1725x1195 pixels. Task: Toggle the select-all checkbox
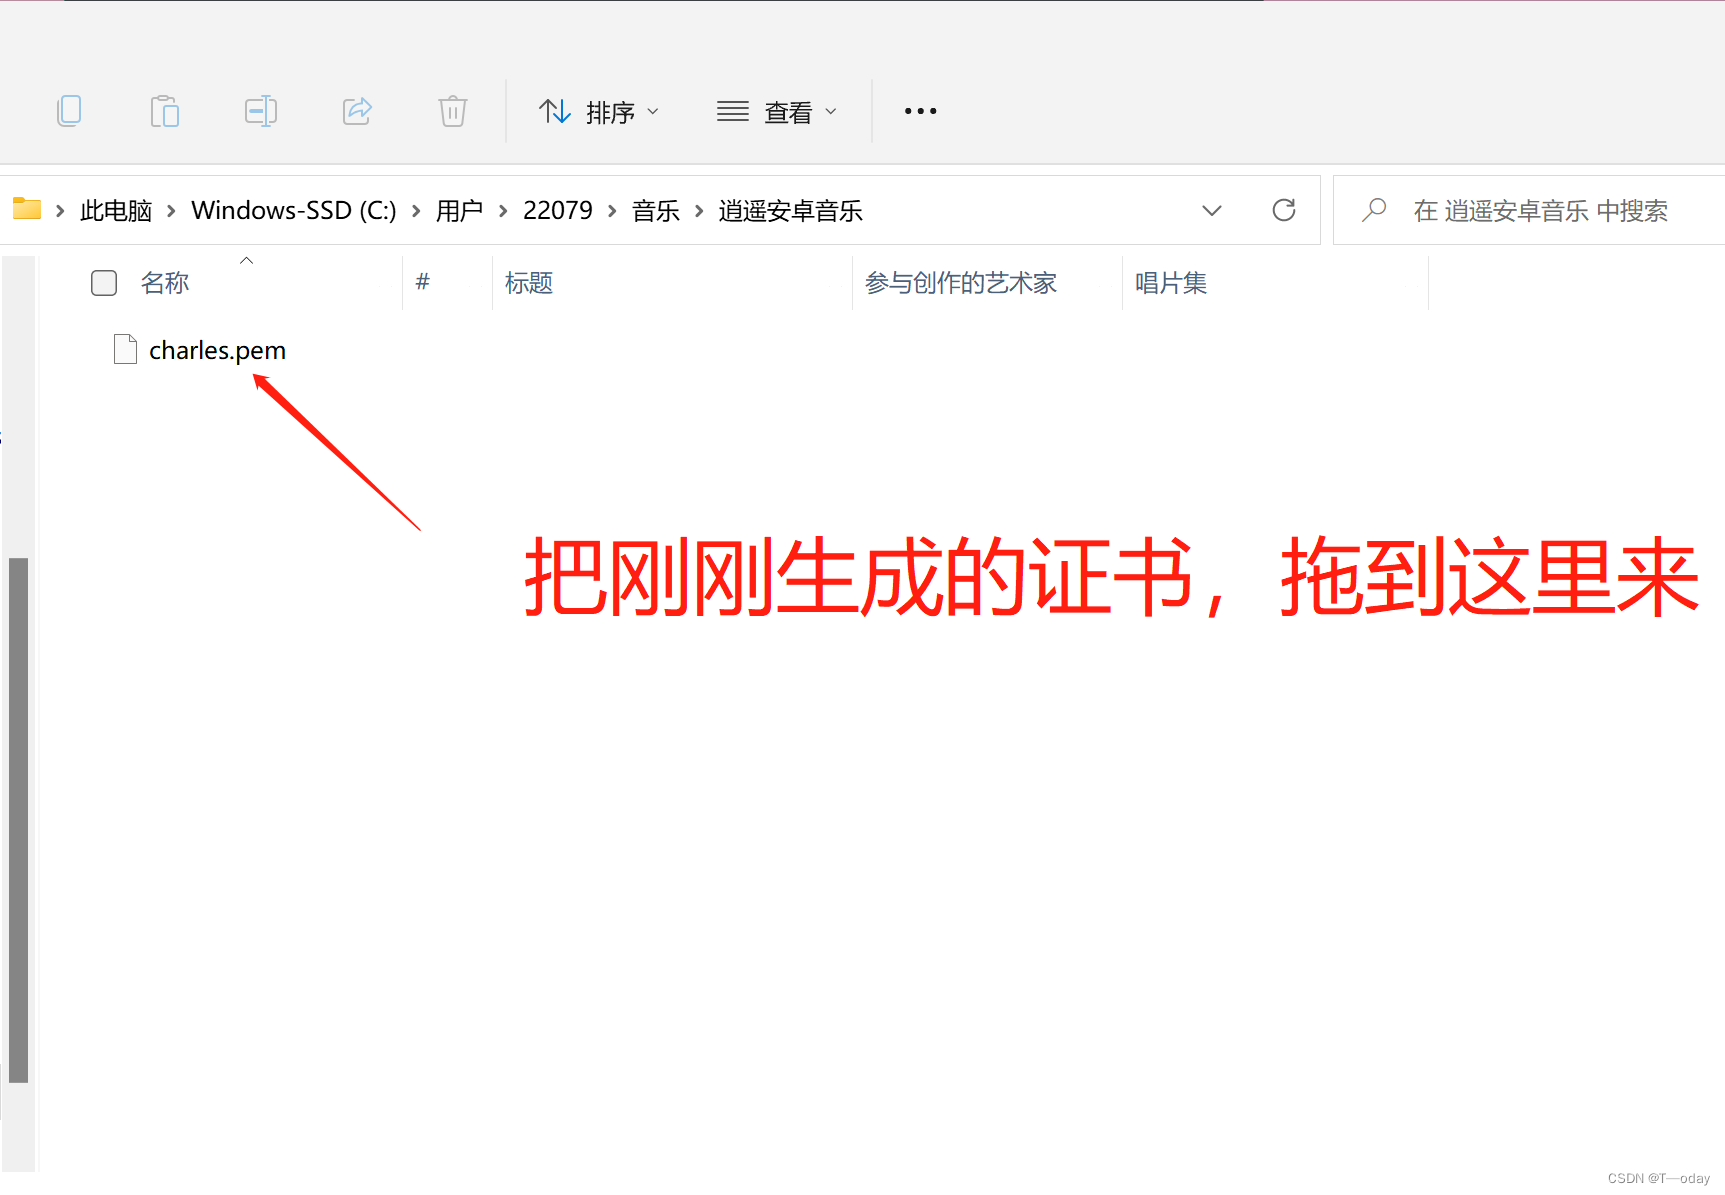coord(104,283)
